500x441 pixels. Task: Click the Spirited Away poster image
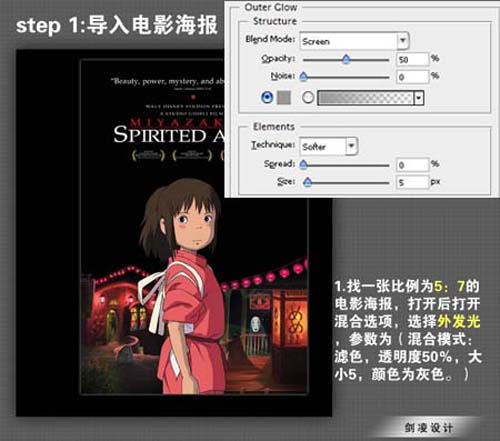[194, 227]
